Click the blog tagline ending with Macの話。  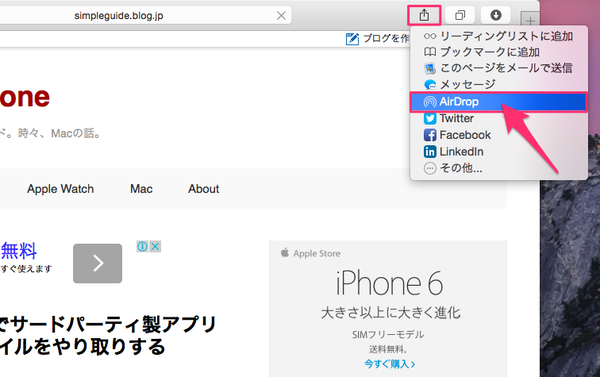coord(50,134)
